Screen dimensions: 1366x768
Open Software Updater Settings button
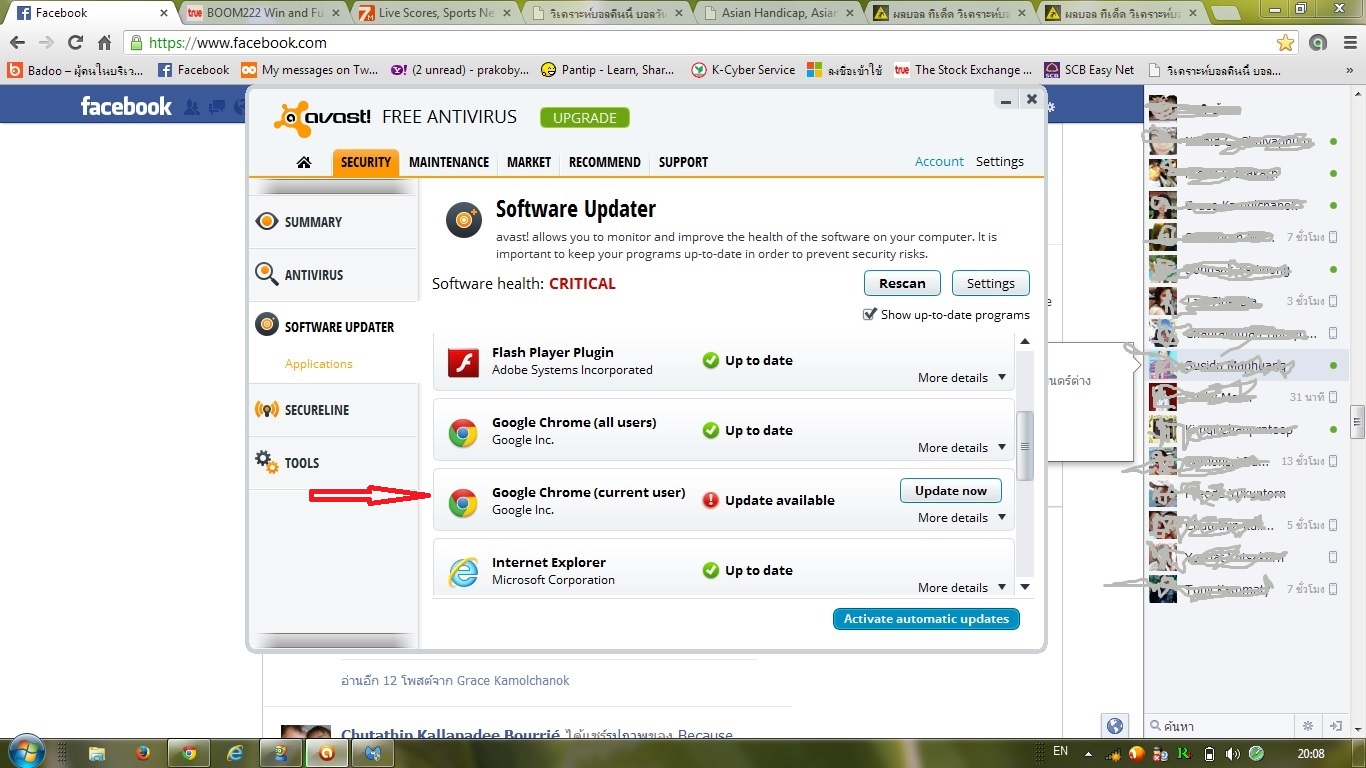pos(991,283)
